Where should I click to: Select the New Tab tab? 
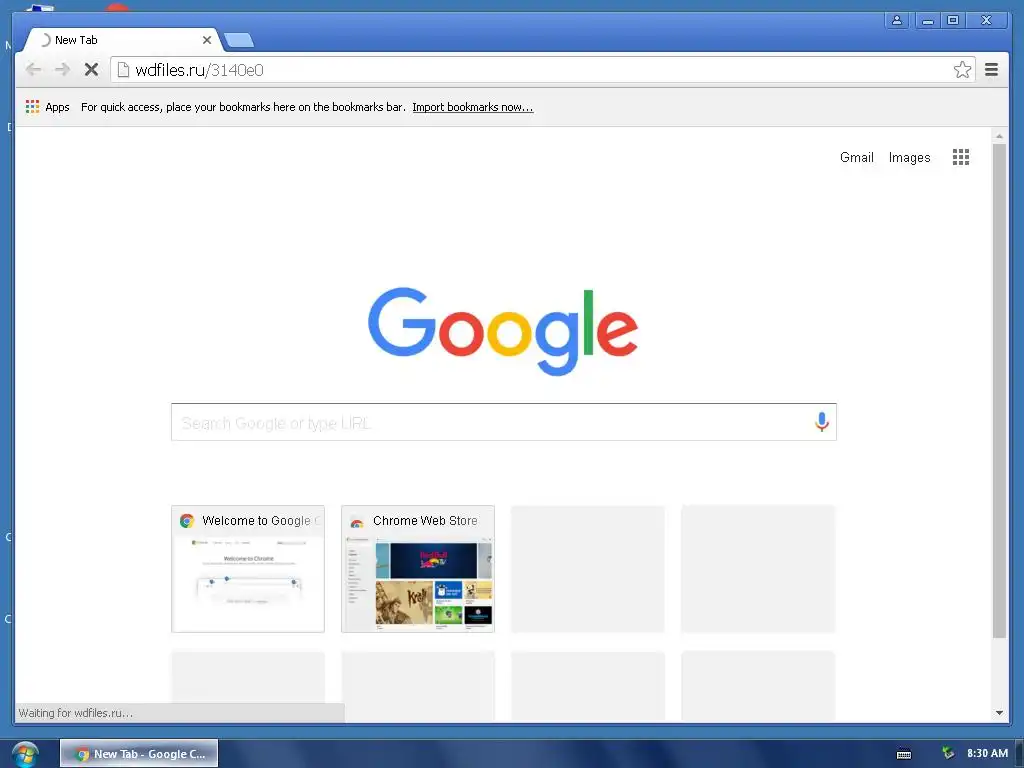(121, 40)
